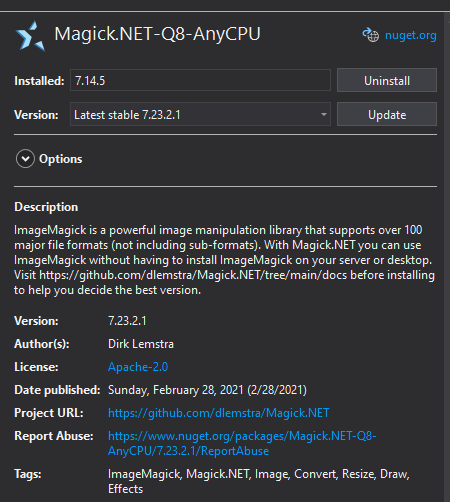Screen dimensions: 450x502
Task: Visit the GitHub project URL link
Action: click(219, 413)
